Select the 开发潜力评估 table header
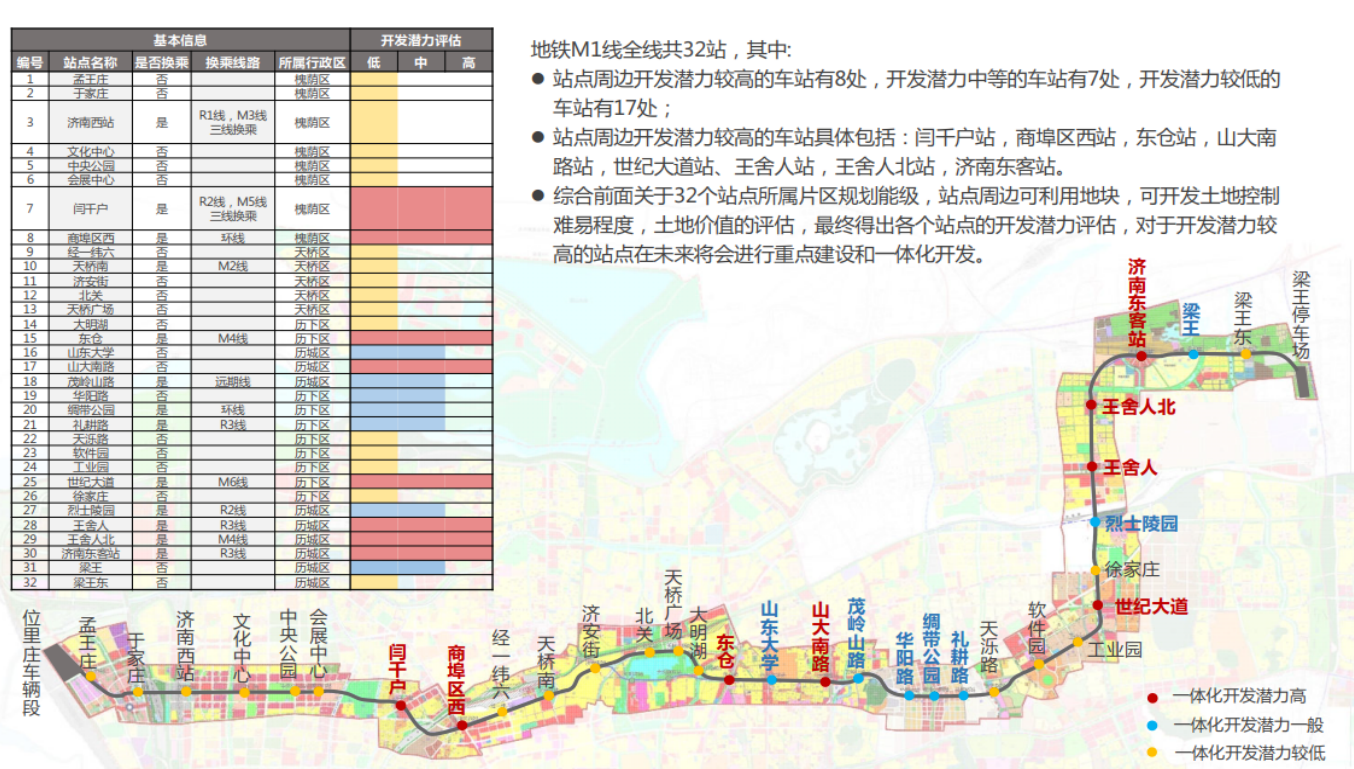This screenshot has height=769, width=1354. coord(421,41)
